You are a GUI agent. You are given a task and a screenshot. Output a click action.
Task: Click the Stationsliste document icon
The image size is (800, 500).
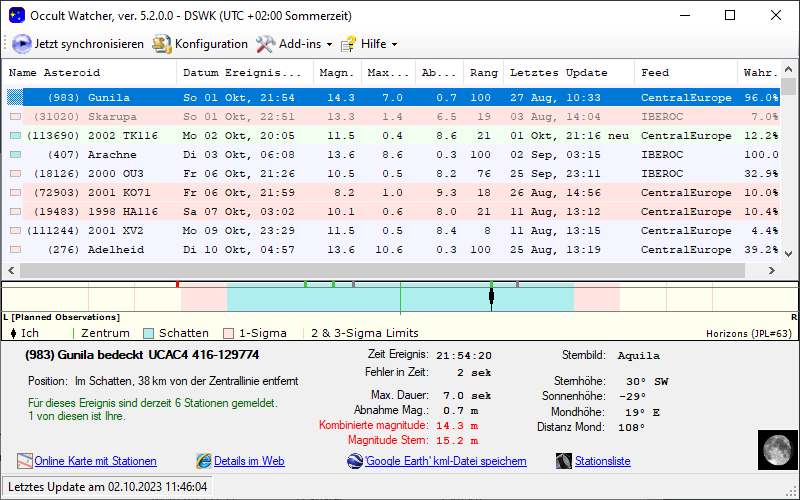point(566,461)
